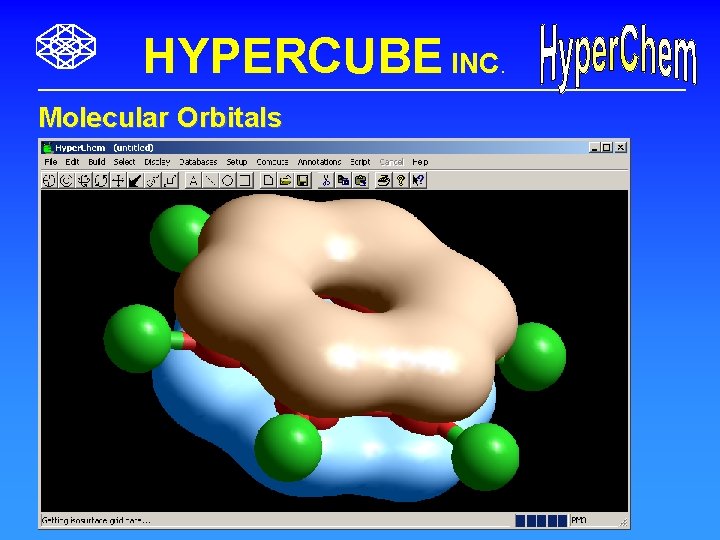The height and width of the screenshot is (540, 720).
Task: Click the grayed Cancel menu item
Action: coord(392,162)
